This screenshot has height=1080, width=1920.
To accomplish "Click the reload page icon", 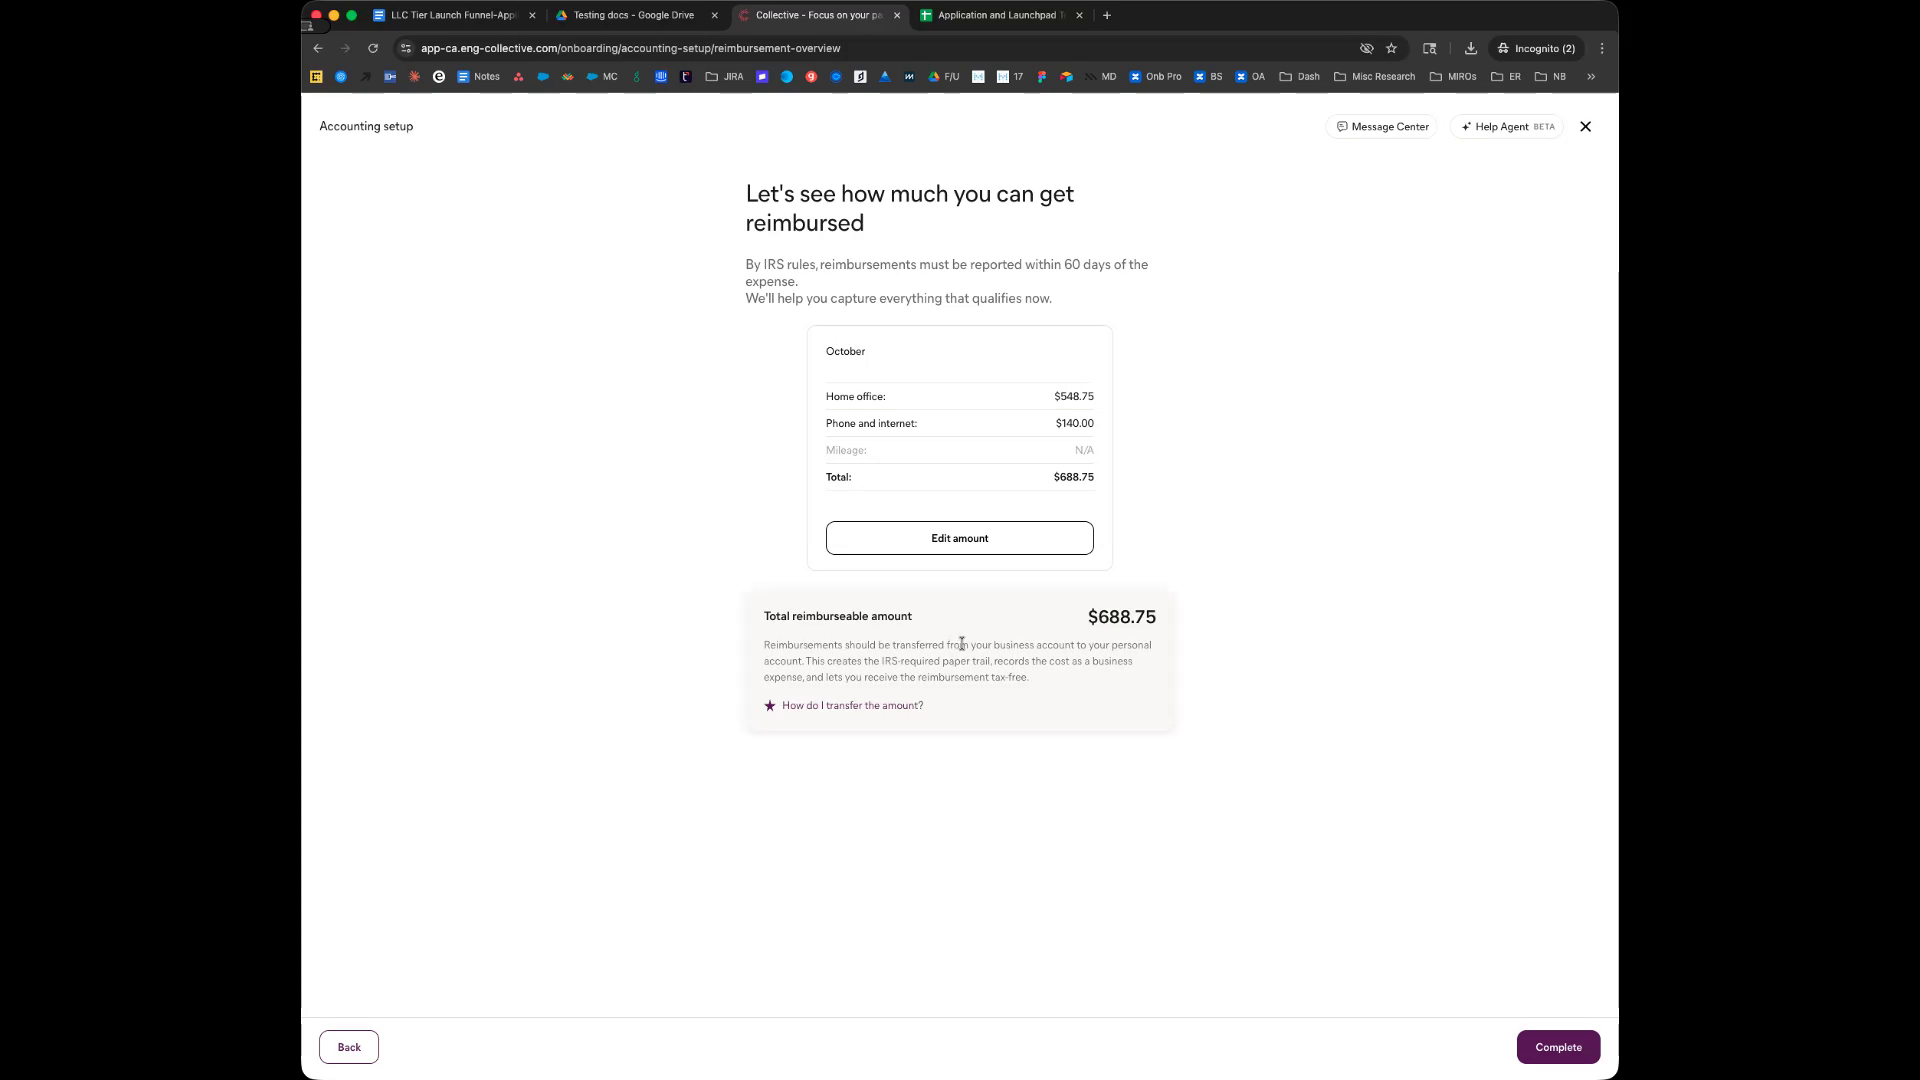I will tap(373, 48).
